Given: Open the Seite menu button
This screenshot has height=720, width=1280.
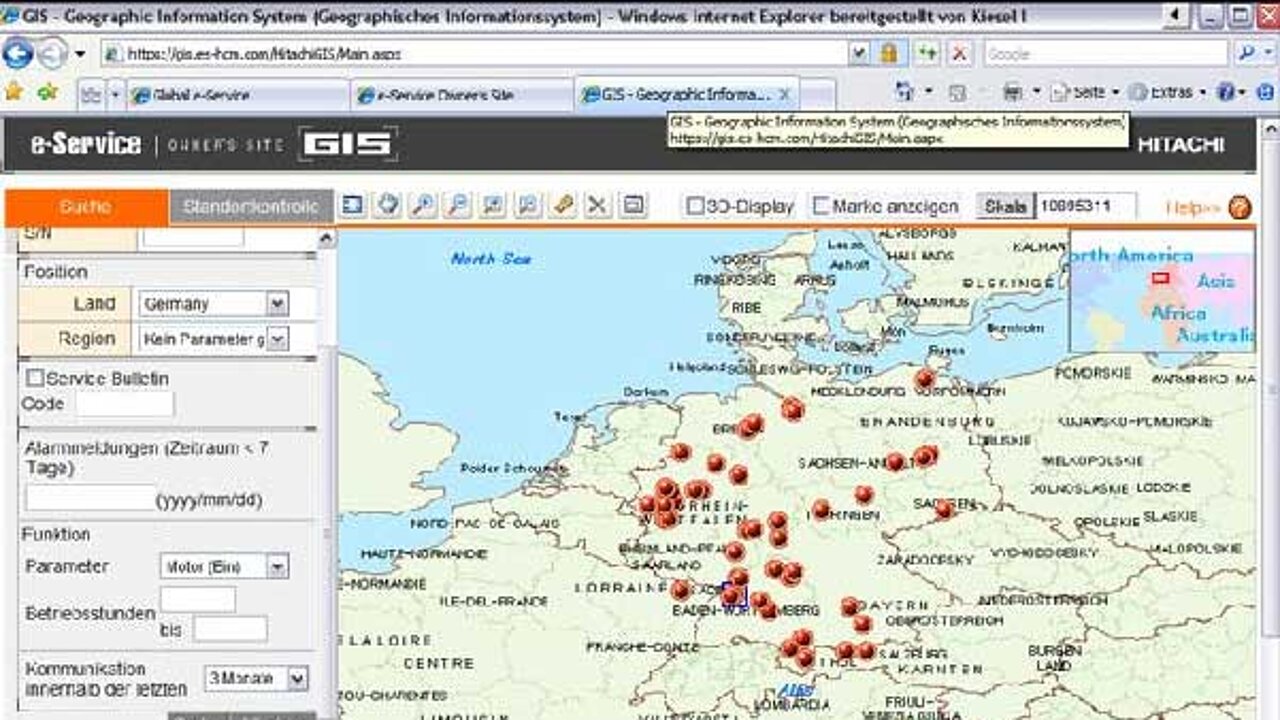Looking at the screenshot, I should (x=1085, y=92).
